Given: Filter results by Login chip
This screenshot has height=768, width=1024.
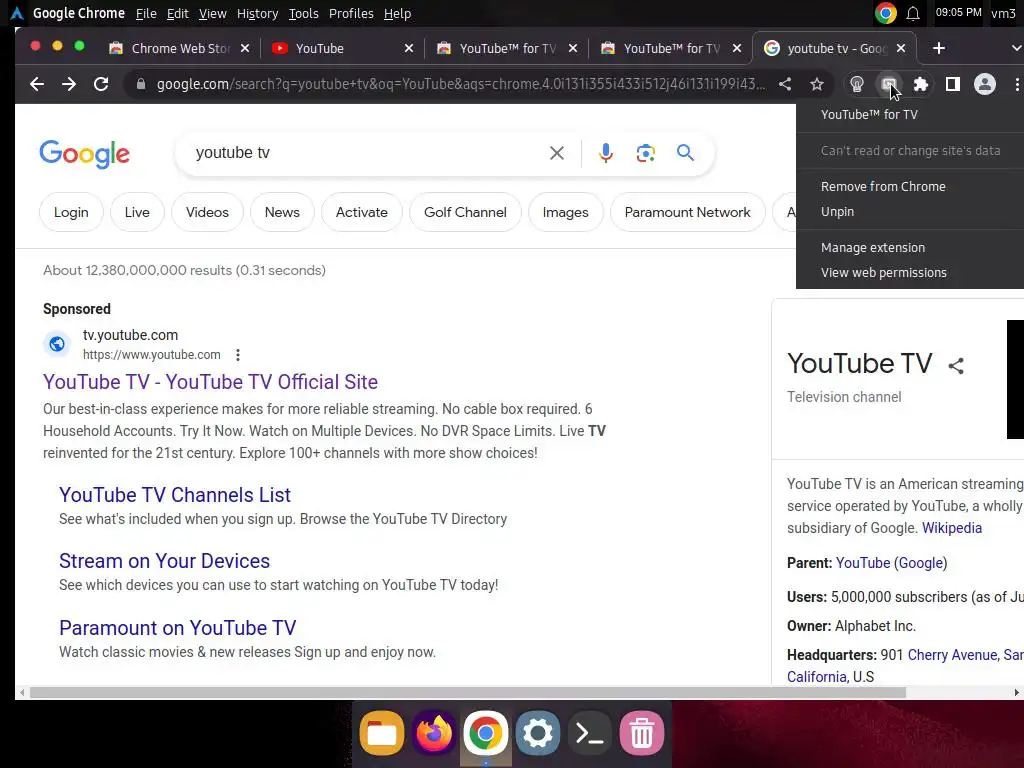Looking at the screenshot, I should click(x=71, y=212).
